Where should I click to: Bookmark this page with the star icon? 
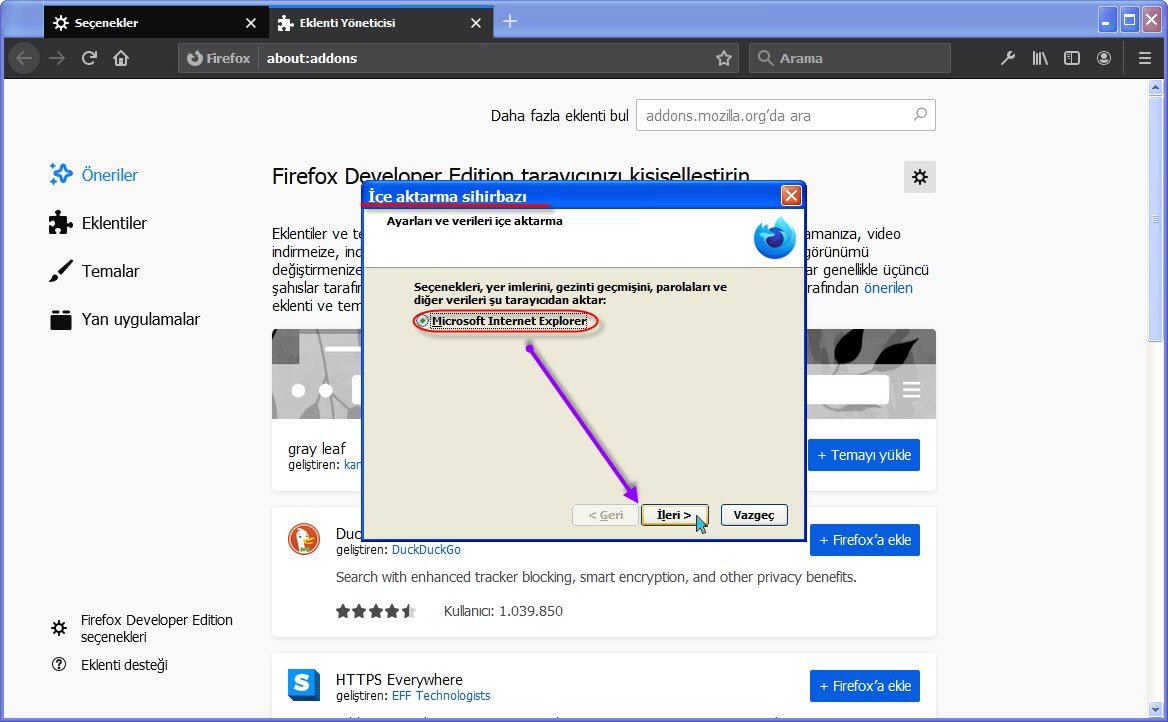pyautogui.click(x=723, y=58)
